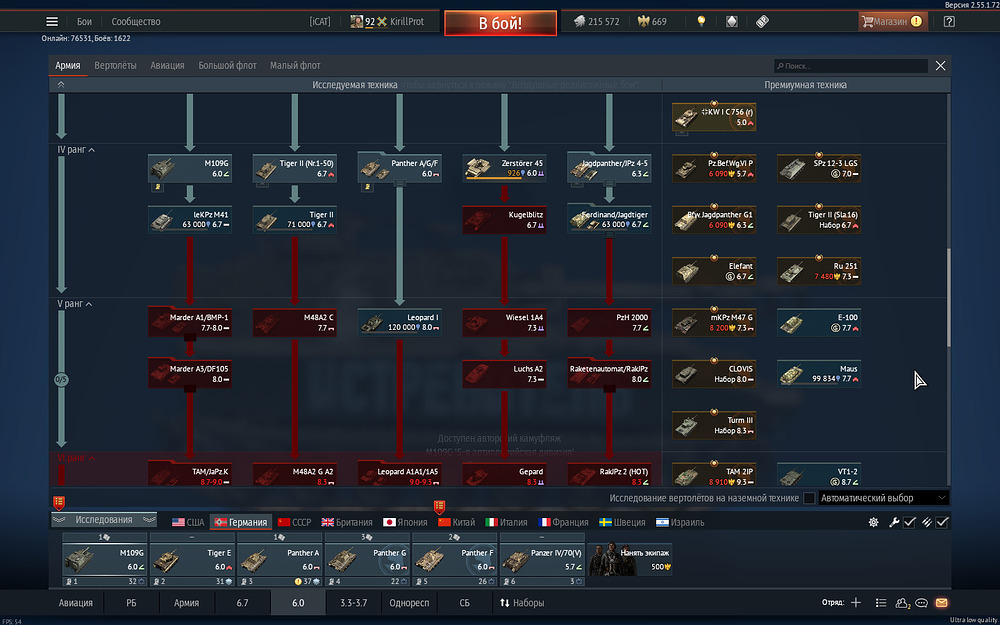Close the research tree with X

(940, 66)
